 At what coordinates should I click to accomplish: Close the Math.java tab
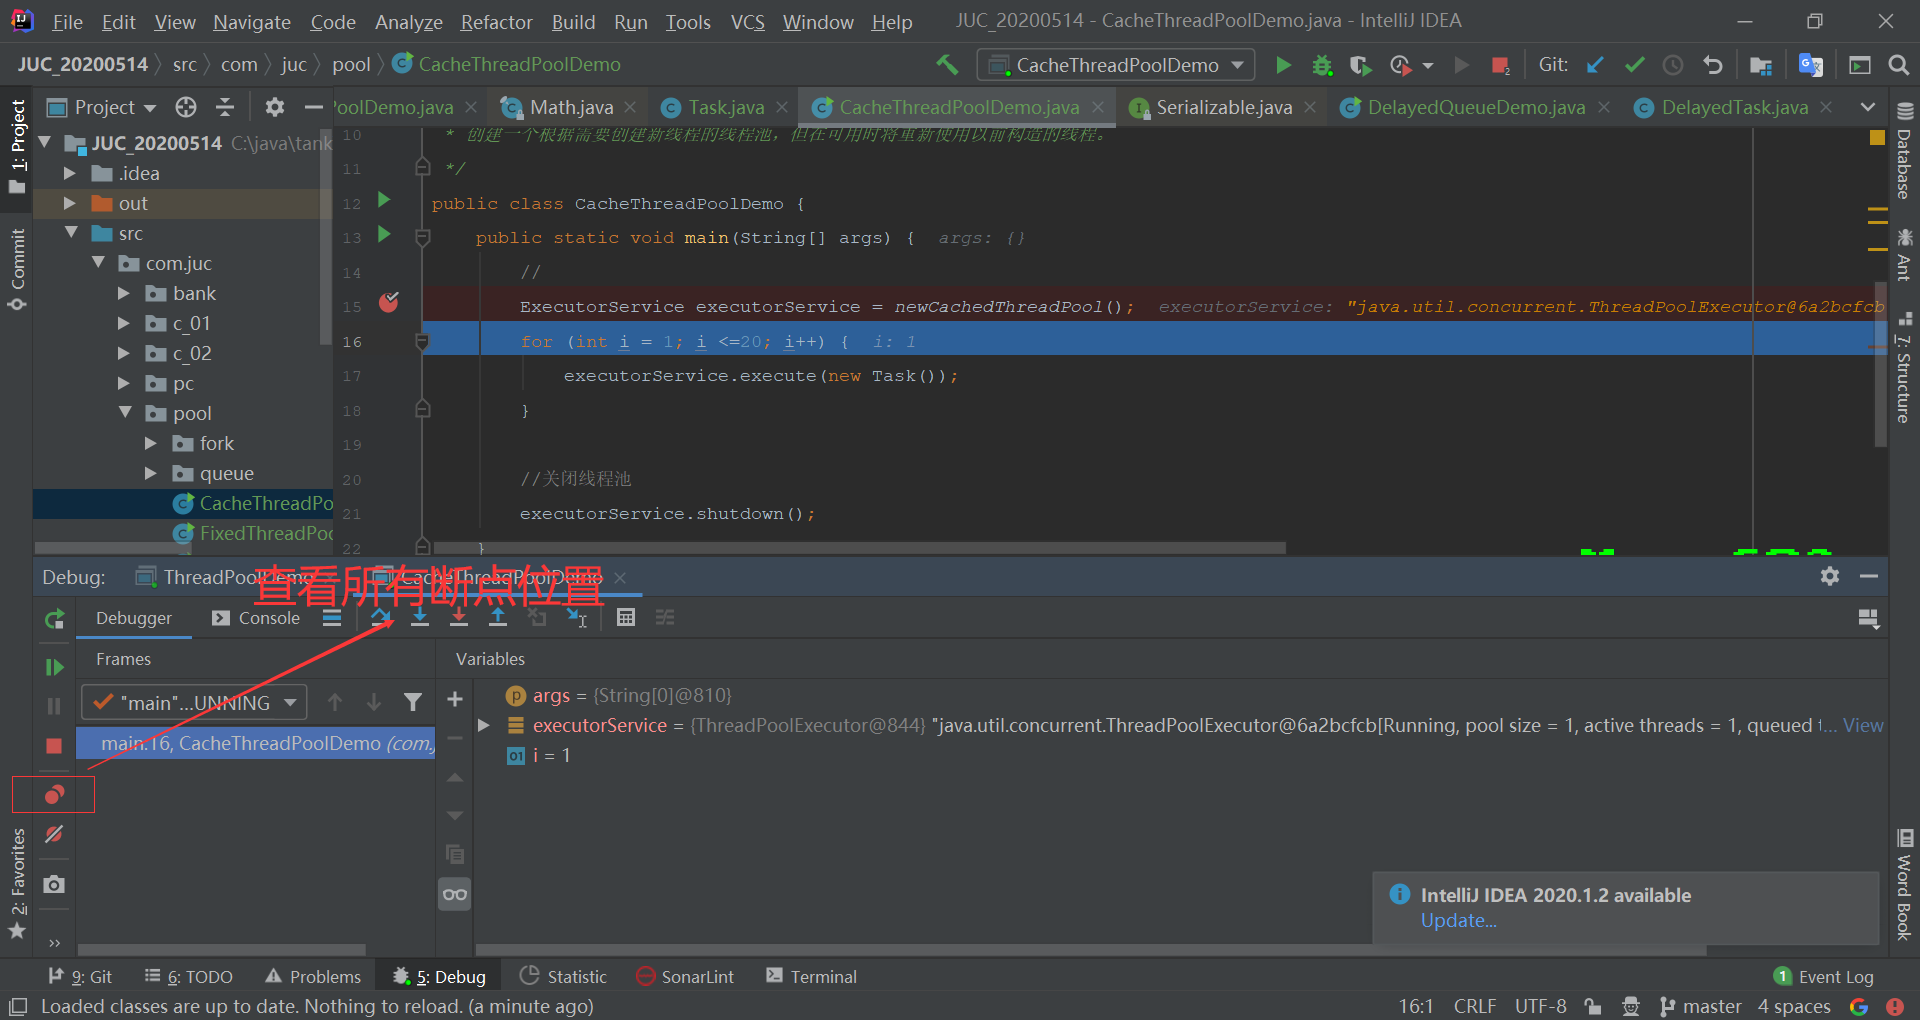pyautogui.click(x=630, y=107)
